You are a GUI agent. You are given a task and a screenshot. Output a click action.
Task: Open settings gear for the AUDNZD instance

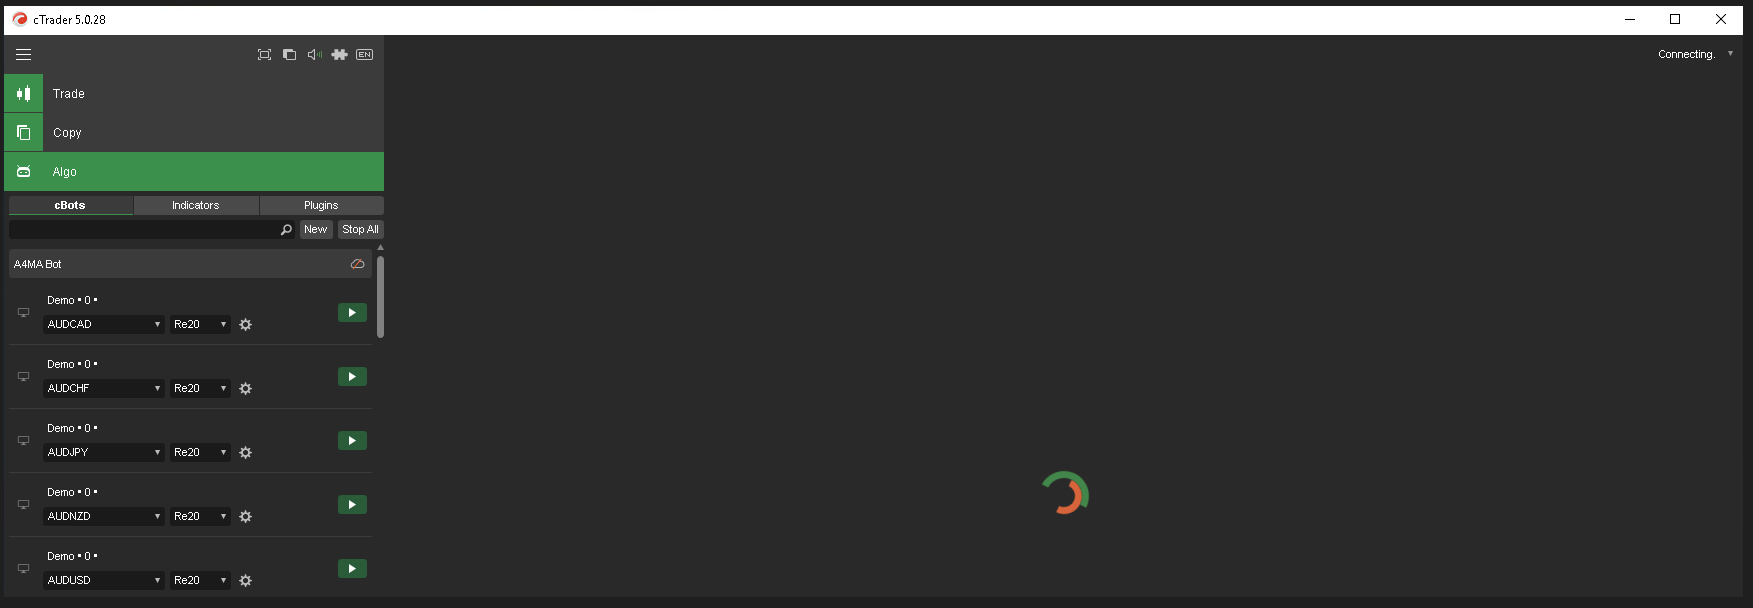(246, 517)
